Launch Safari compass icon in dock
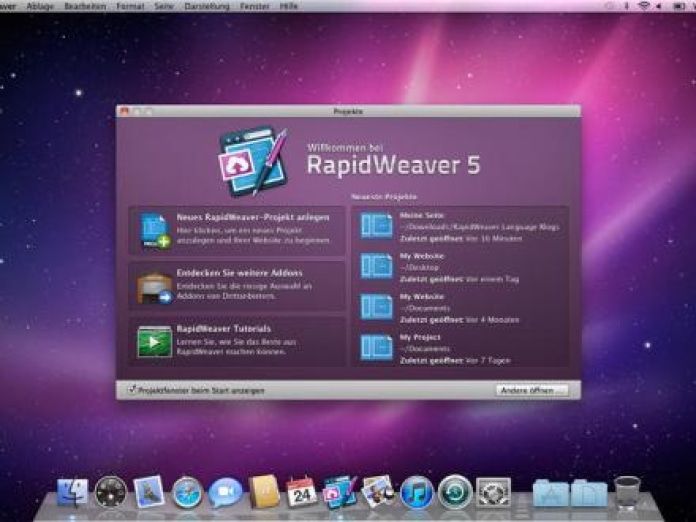696x522 pixels. tap(187, 492)
